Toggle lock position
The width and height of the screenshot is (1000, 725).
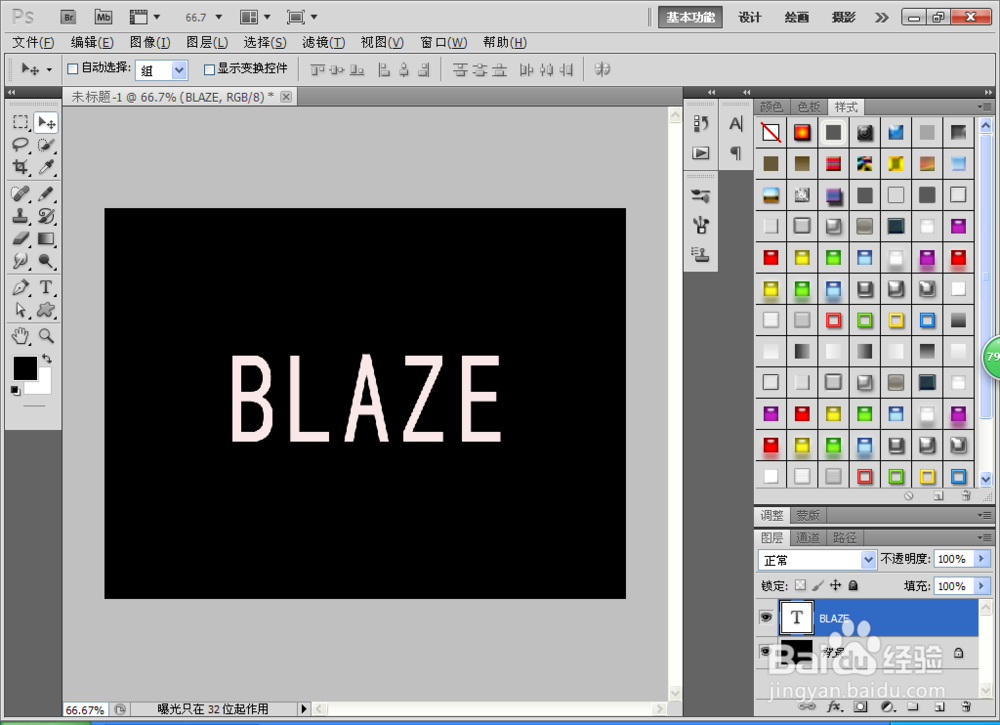[835, 585]
